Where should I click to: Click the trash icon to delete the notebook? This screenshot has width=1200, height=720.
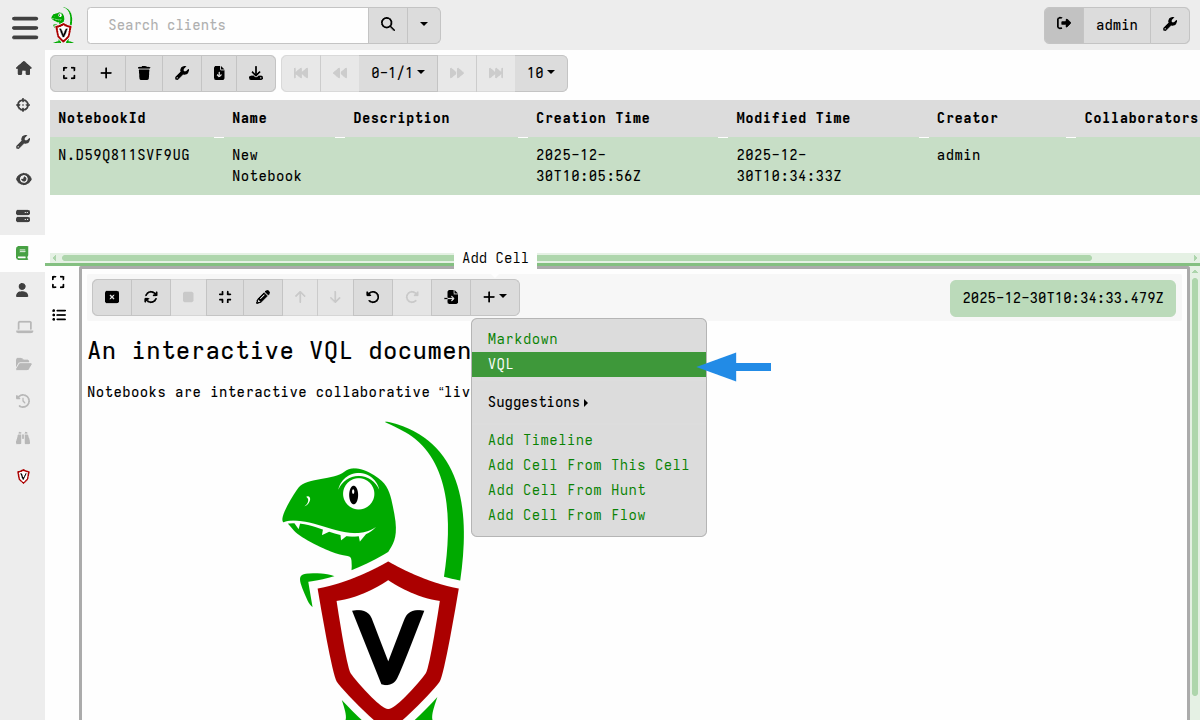click(x=144, y=73)
